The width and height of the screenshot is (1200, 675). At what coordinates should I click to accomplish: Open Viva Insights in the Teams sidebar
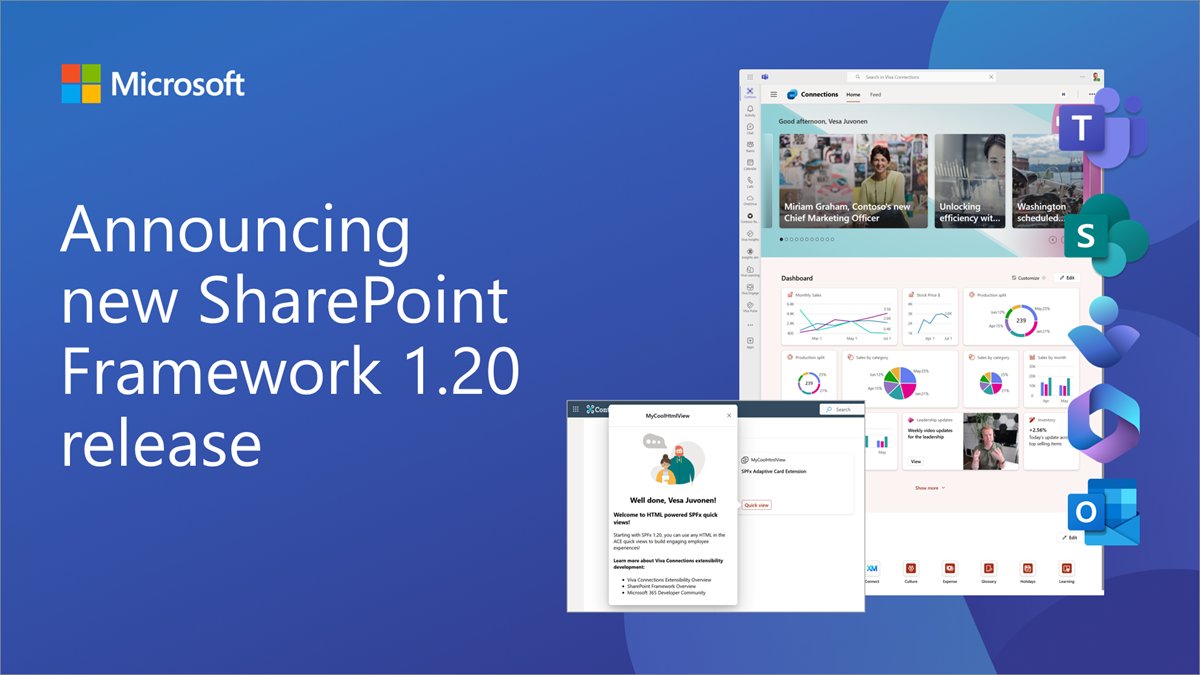click(750, 236)
